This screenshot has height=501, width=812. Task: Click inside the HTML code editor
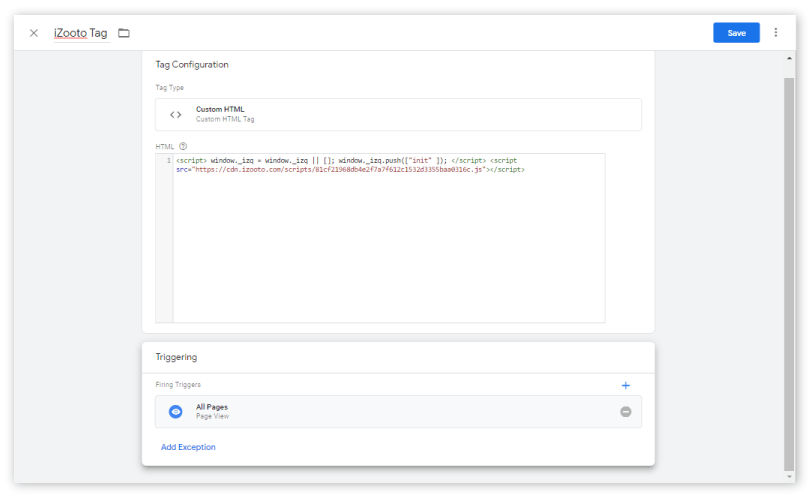coord(389,238)
